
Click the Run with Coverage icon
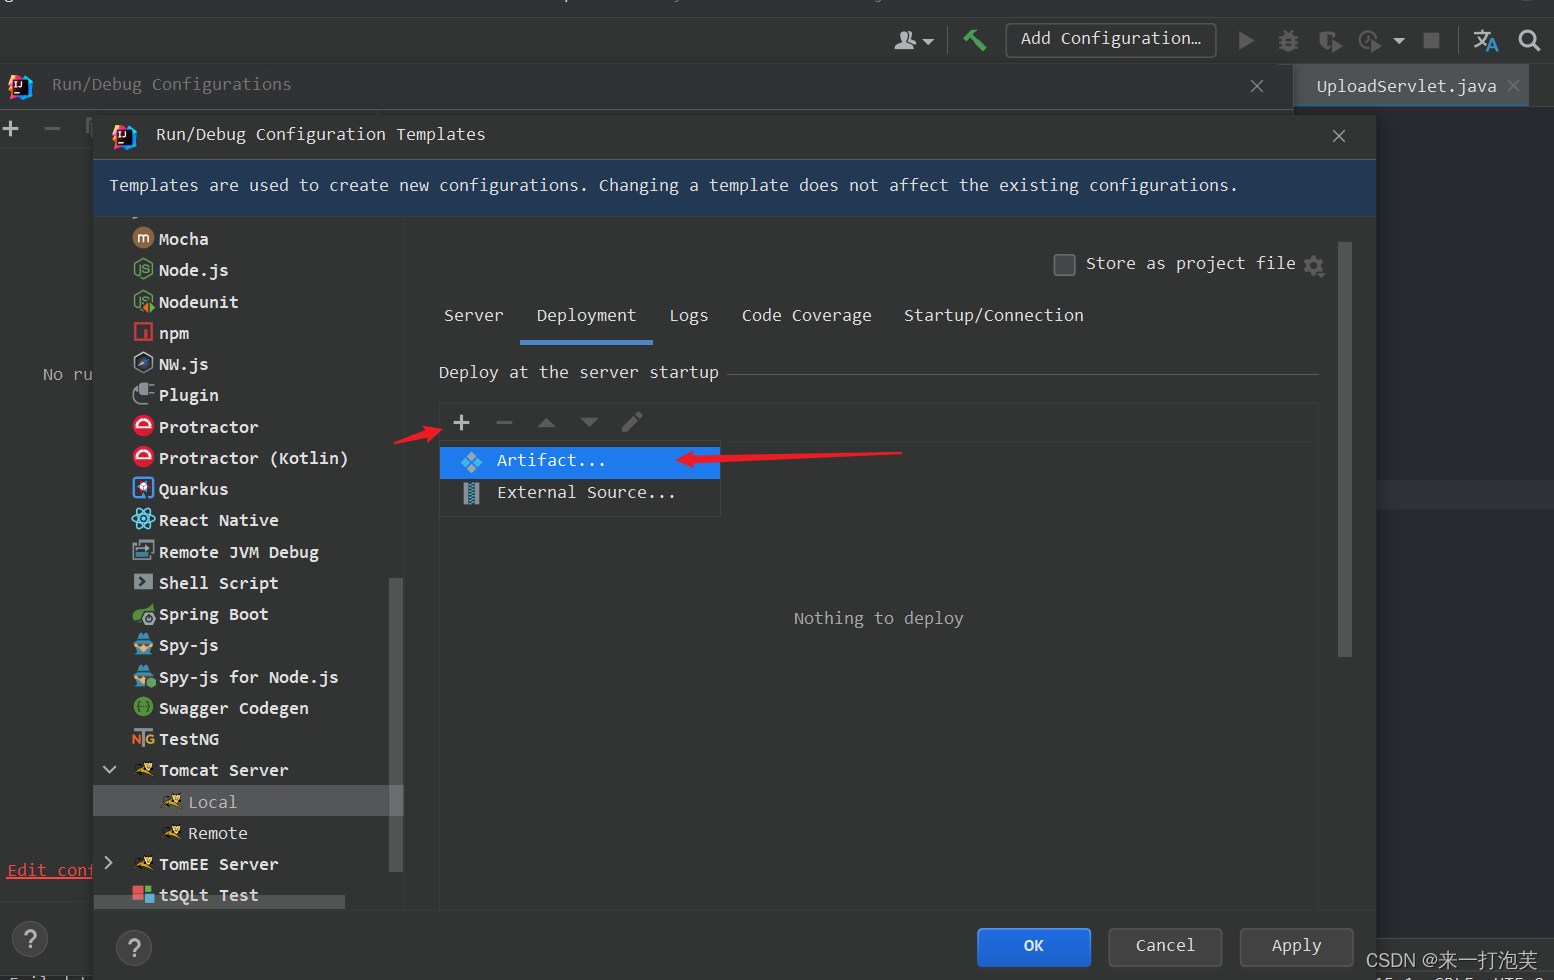tap(1329, 40)
